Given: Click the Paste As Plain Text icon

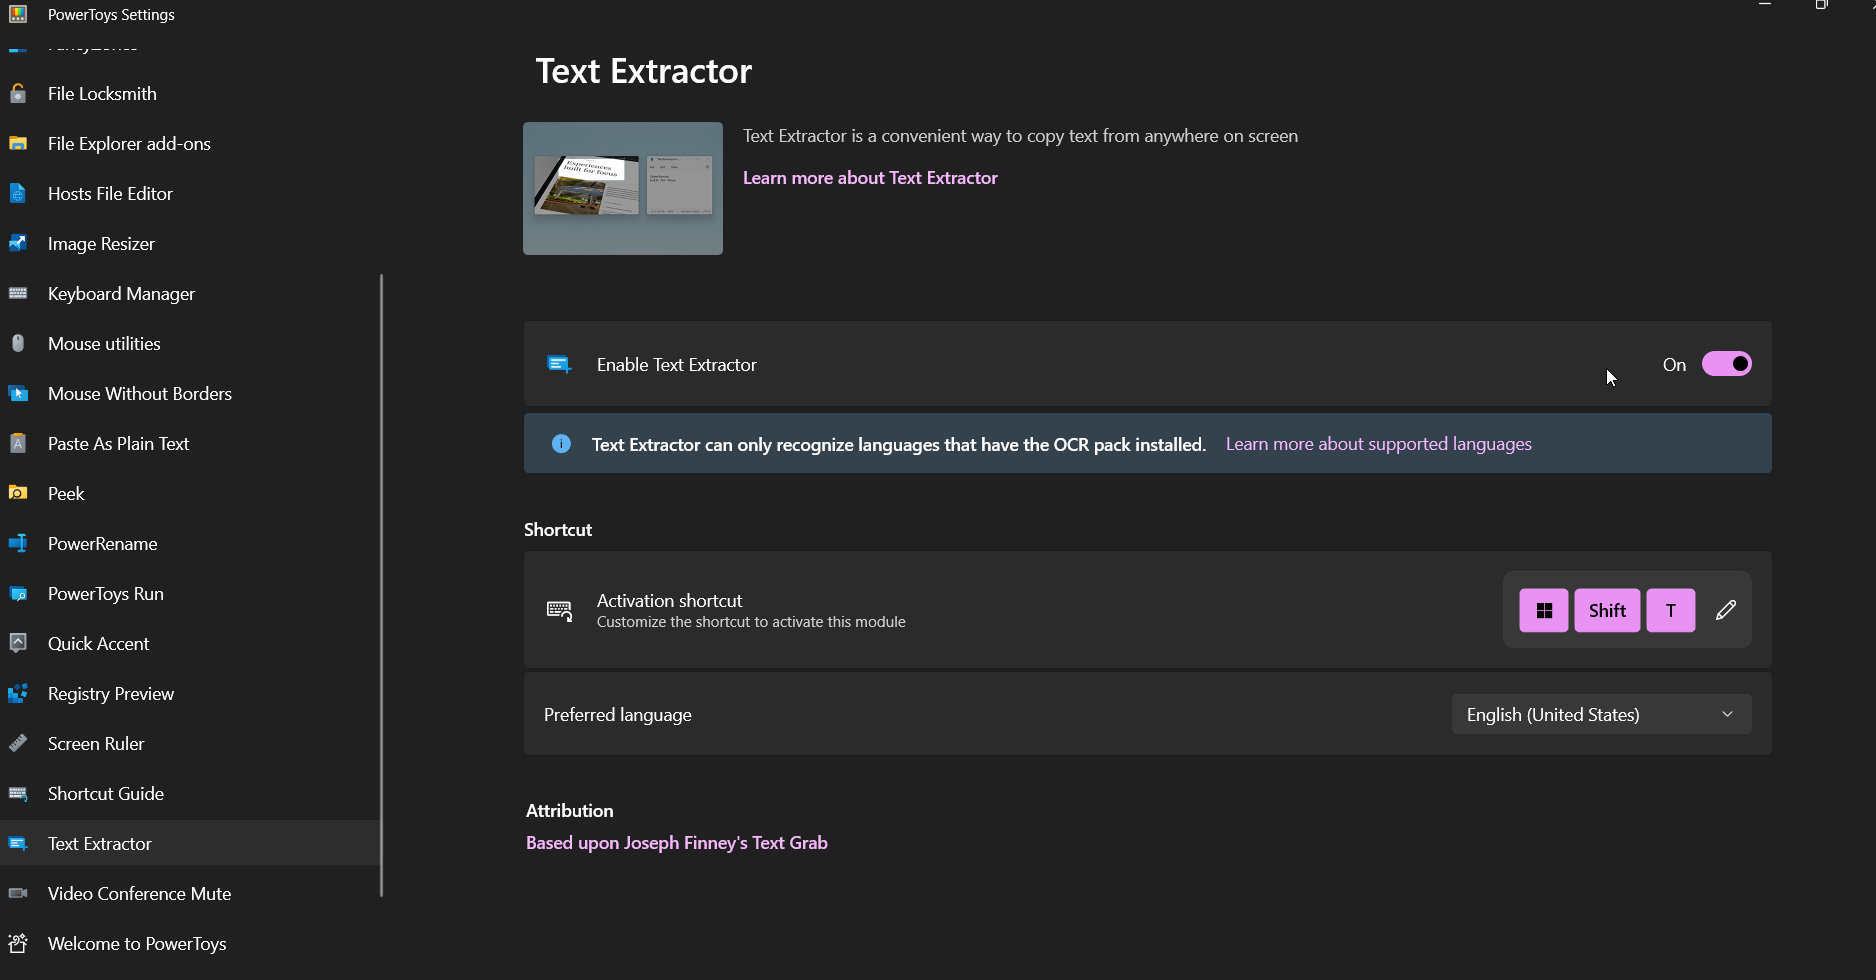Looking at the screenshot, I should click(18, 444).
